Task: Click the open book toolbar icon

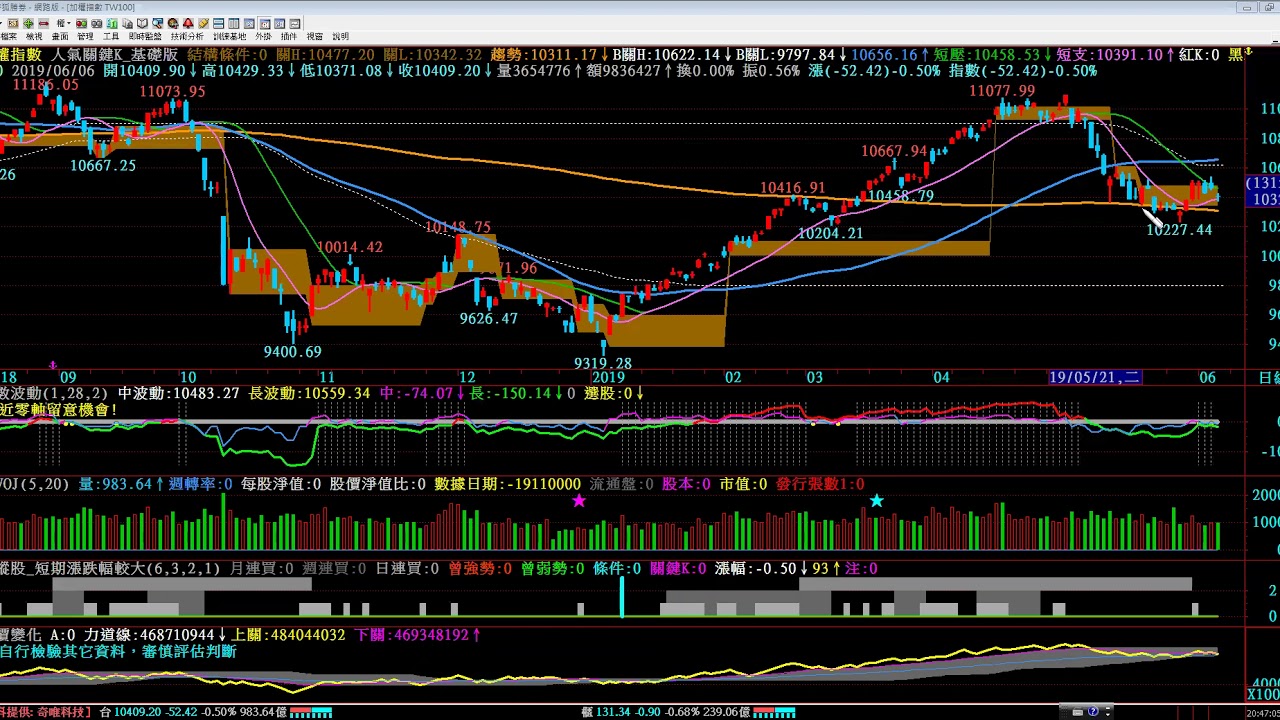Action: (142, 23)
